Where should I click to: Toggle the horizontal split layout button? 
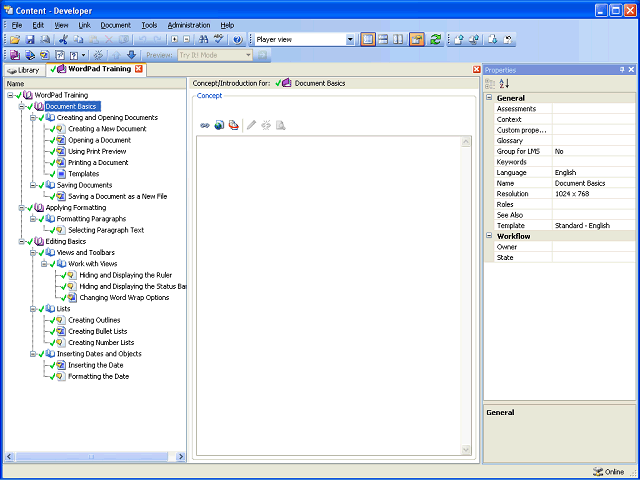[383, 40]
